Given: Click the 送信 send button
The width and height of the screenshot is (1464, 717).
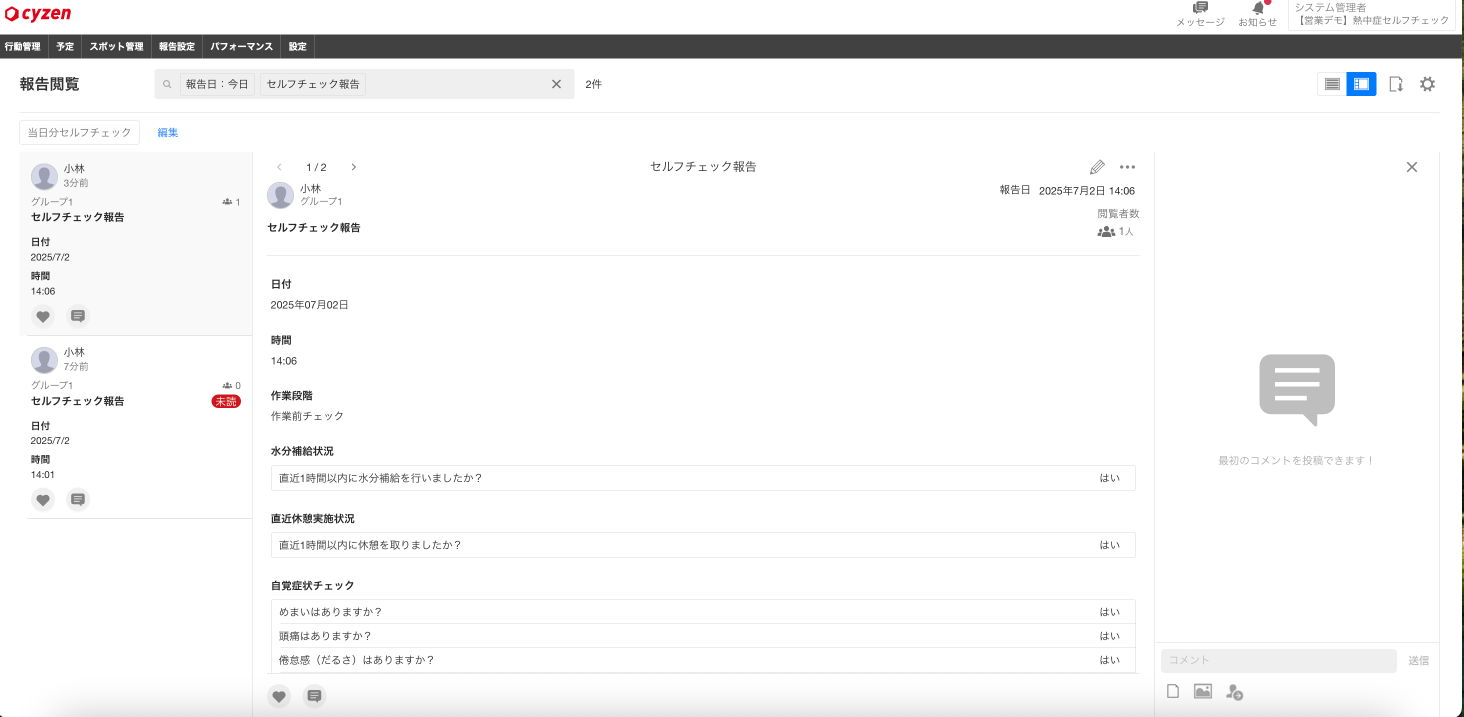Looking at the screenshot, I should (x=1418, y=660).
